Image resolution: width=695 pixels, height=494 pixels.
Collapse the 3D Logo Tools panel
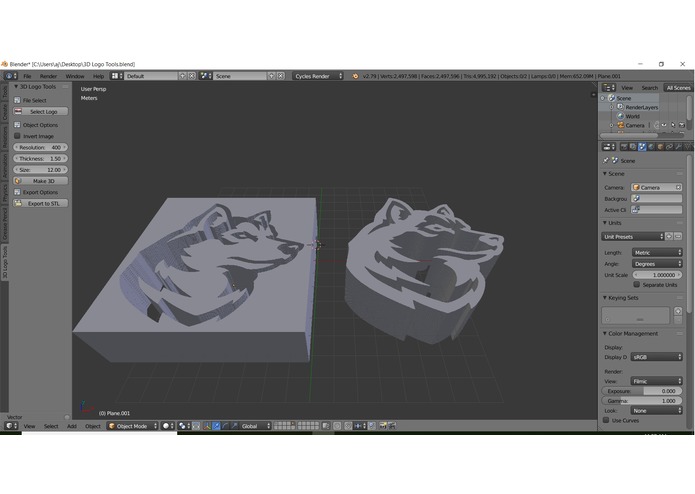16,87
